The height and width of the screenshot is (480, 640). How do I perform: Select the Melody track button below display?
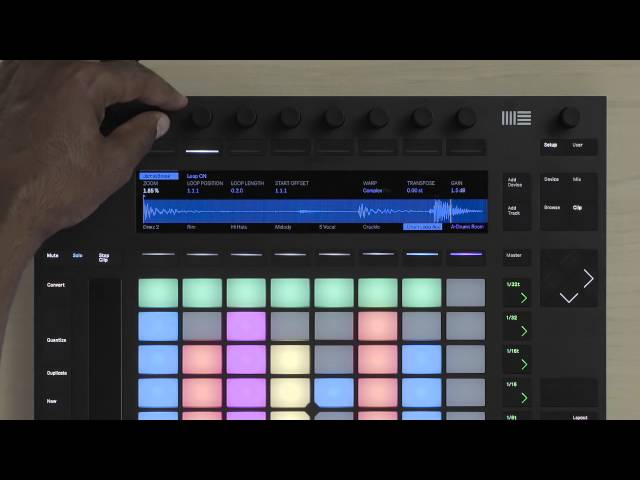(x=290, y=256)
